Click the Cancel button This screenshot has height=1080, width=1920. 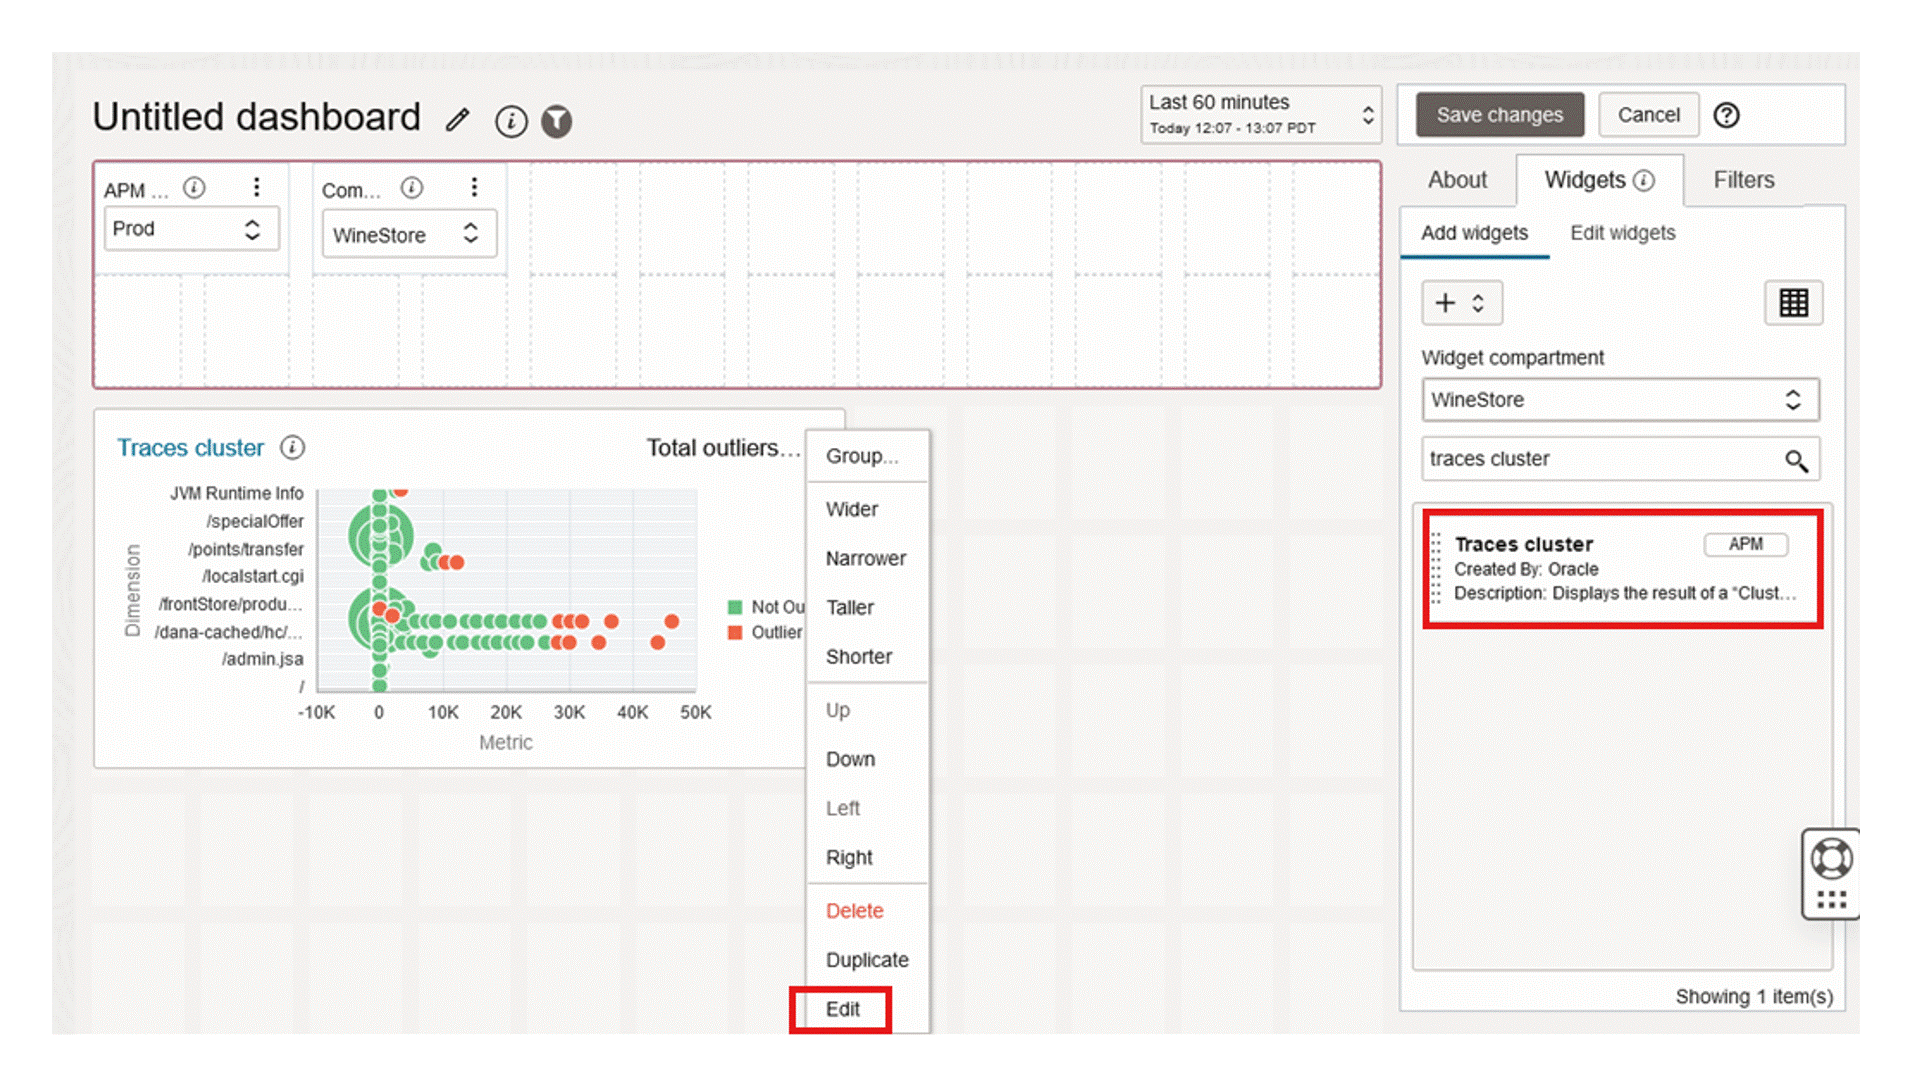pyautogui.click(x=1648, y=115)
